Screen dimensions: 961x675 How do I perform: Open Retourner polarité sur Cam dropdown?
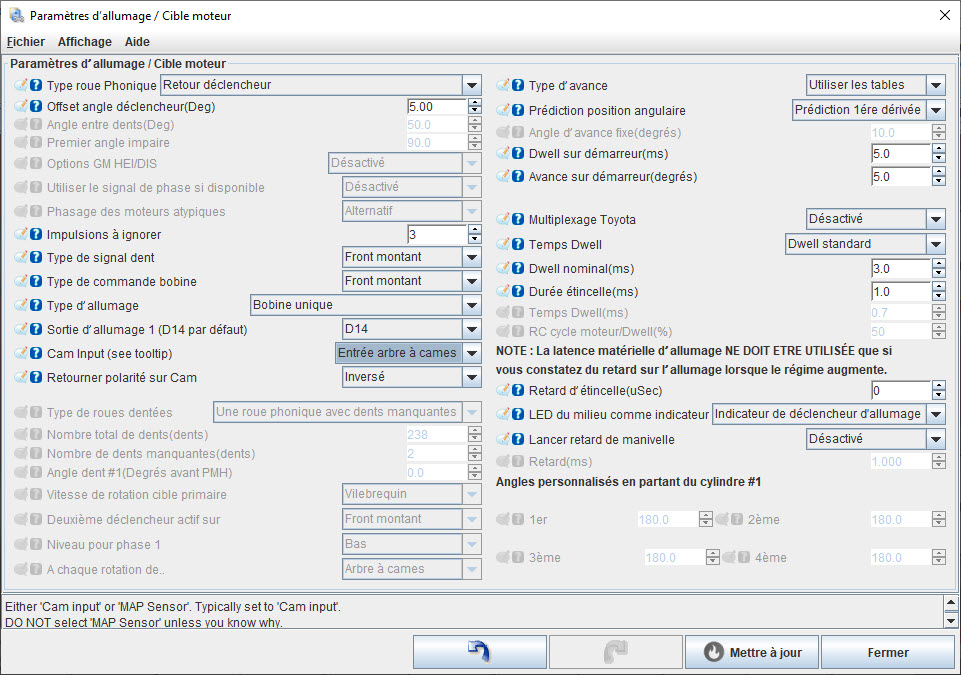click(x=472, y=377)
